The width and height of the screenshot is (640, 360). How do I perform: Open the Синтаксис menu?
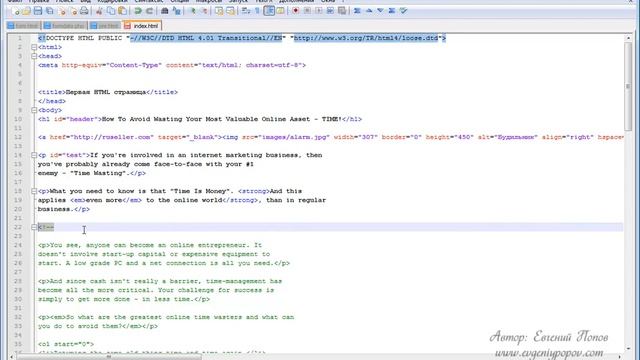[x=149, y=2]
